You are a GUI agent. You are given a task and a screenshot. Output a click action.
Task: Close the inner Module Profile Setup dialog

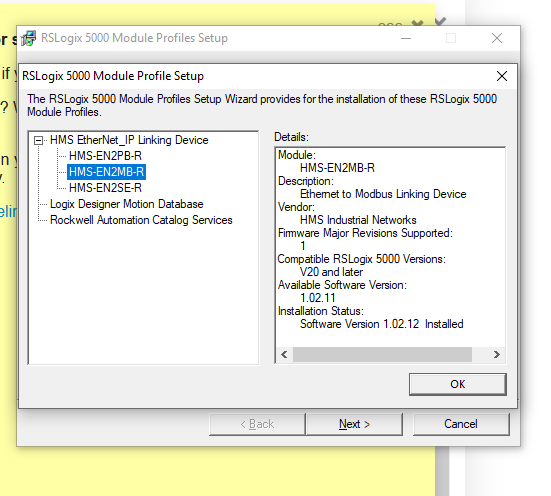502,76
